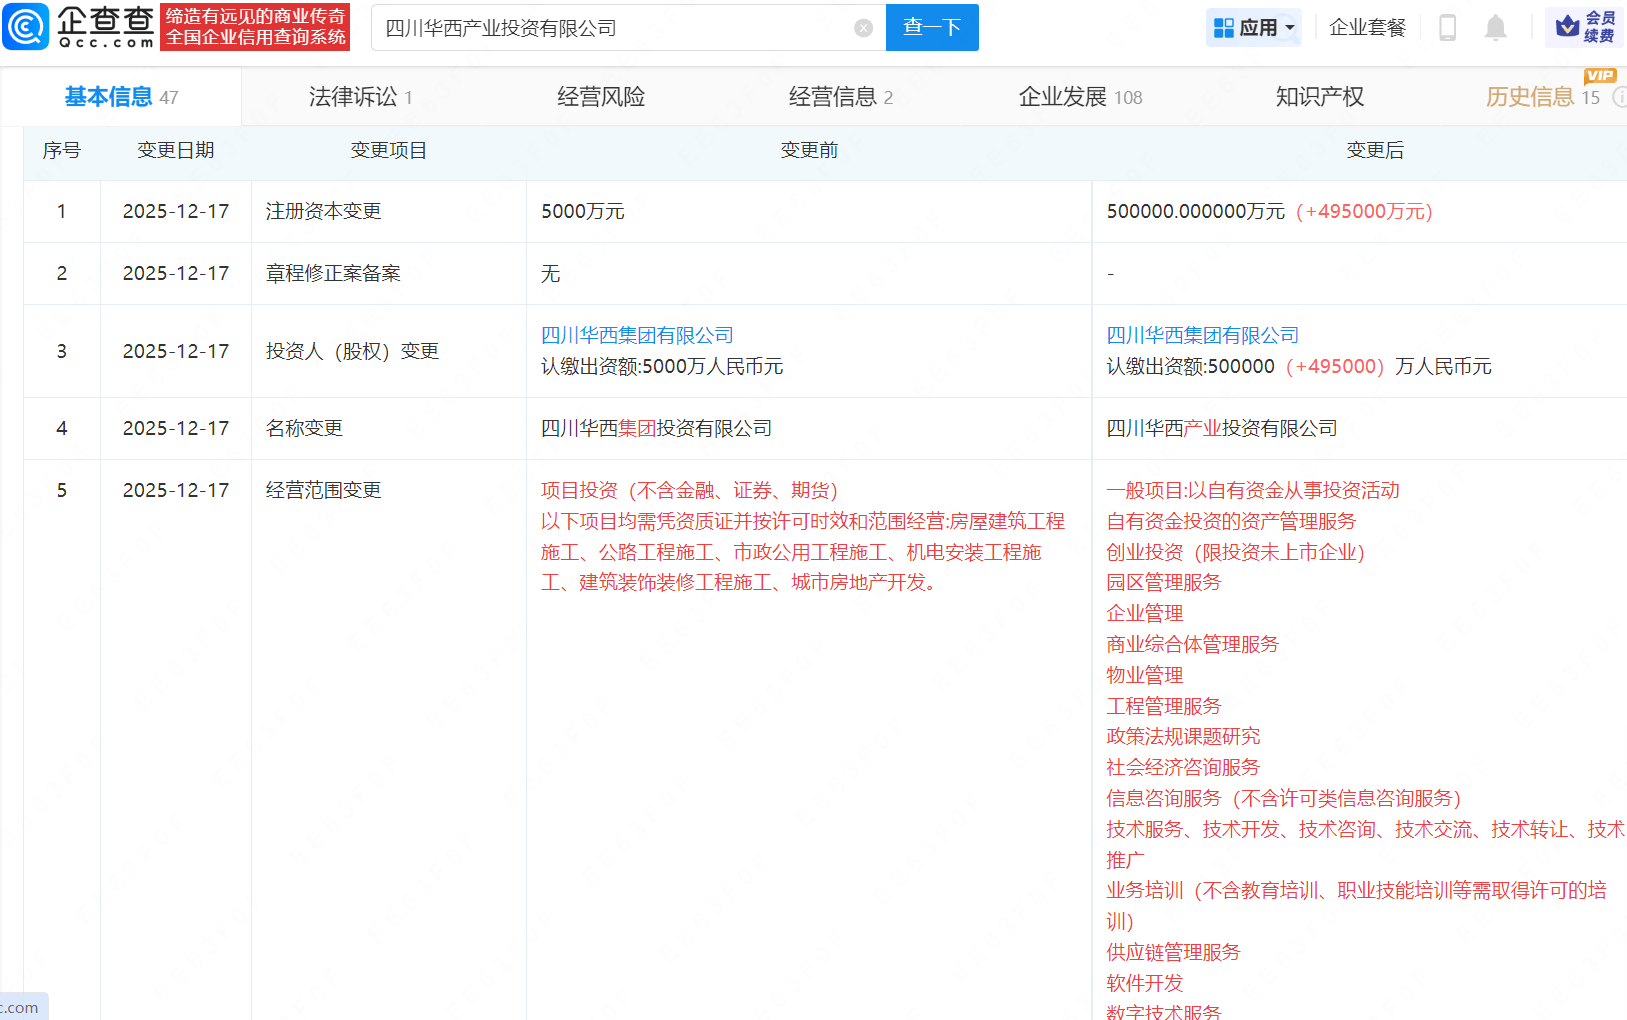This screenshot has height=1020, width=1627.
Task: Open 四川华西集团有限公司 link in 变更后 column
Action: tap(1202, 335)
